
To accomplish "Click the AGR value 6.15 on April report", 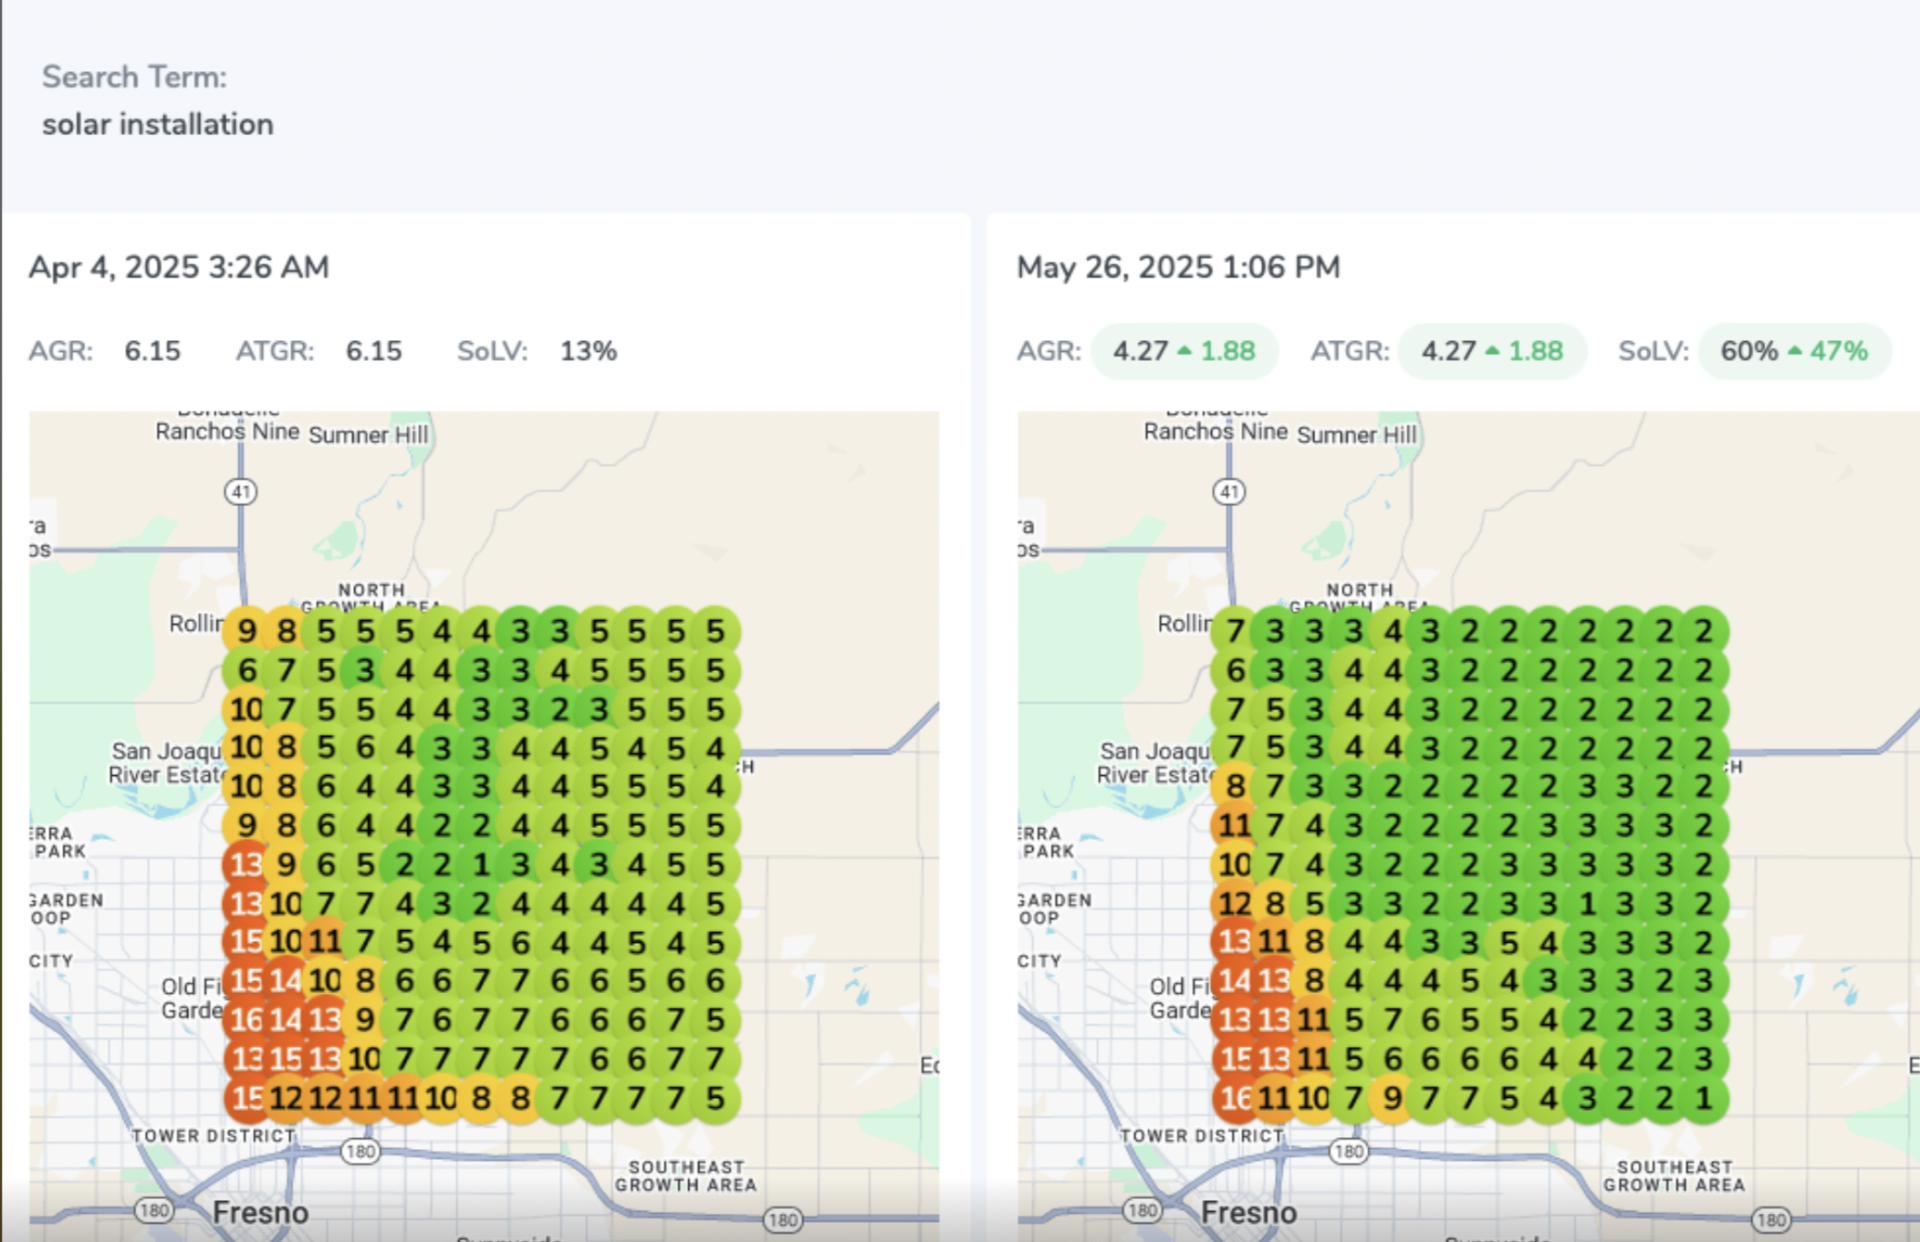I will pos(153,351).
